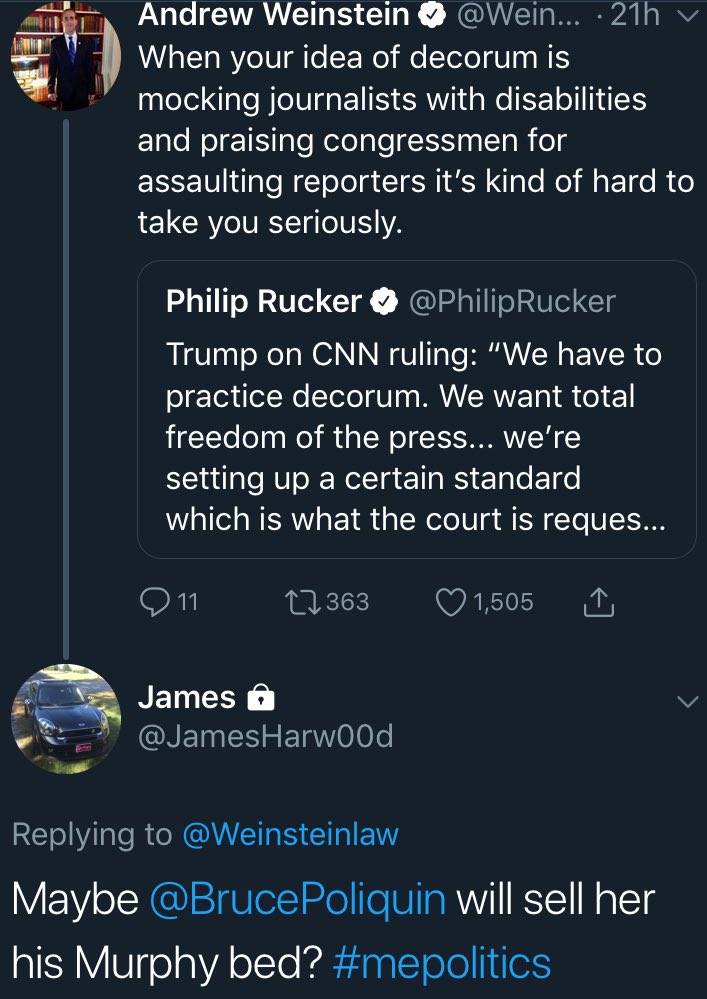
Task: Tap the James display name
Action: click(x=187, y=697)
